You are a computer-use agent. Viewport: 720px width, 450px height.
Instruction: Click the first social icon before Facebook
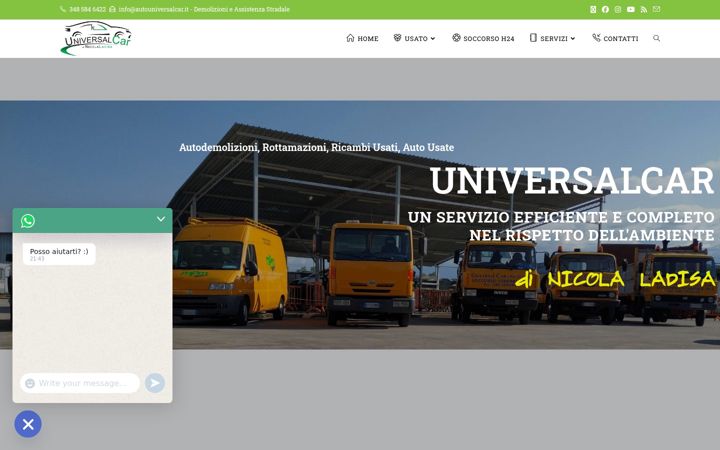[593, 9]
